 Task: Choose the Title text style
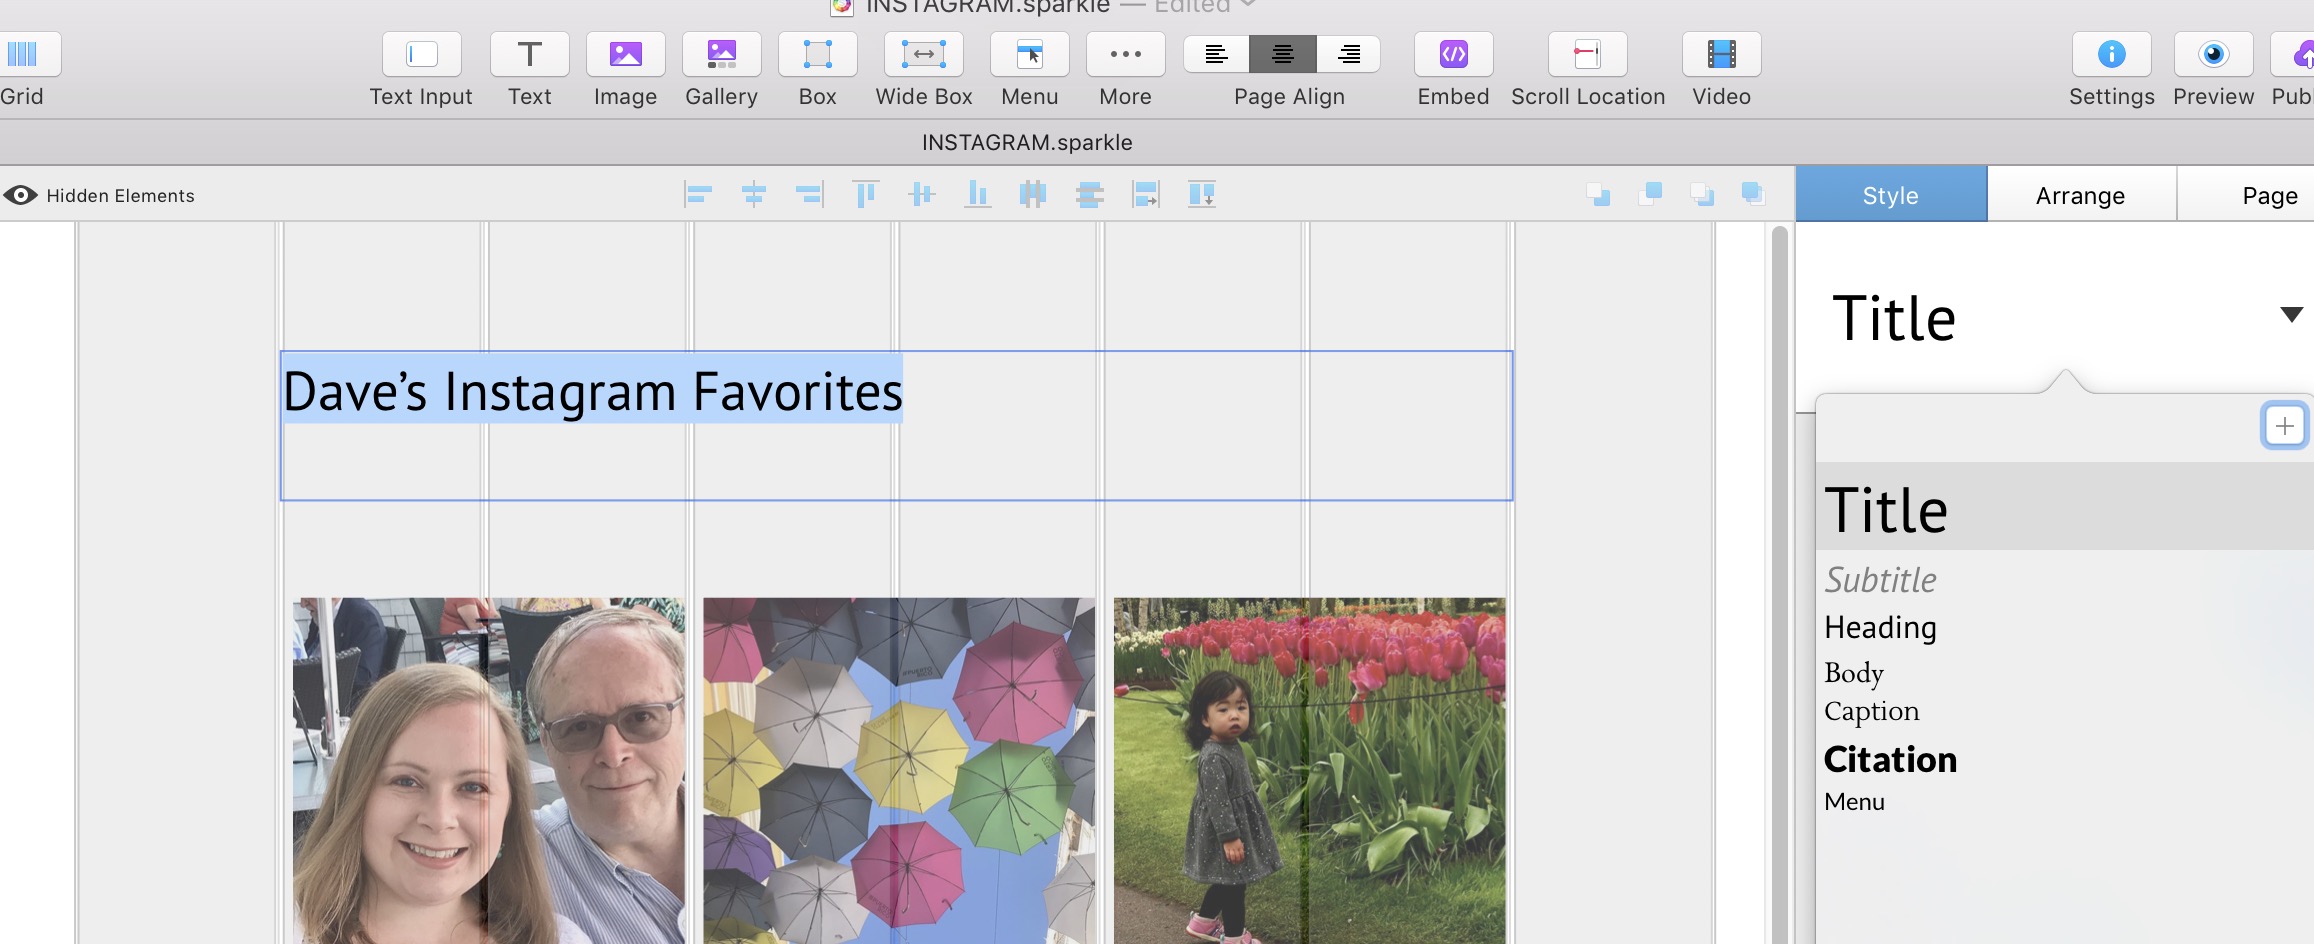click(2065, 507)
